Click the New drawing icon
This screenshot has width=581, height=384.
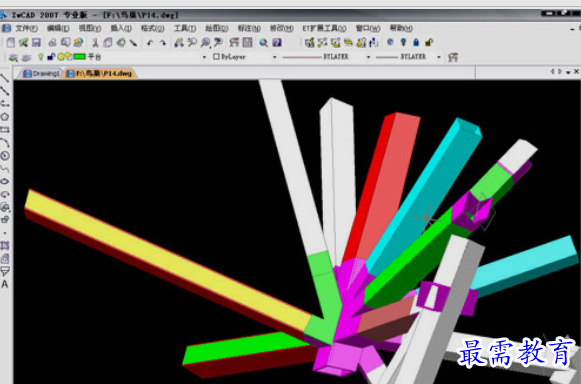(x=10, y=42)
